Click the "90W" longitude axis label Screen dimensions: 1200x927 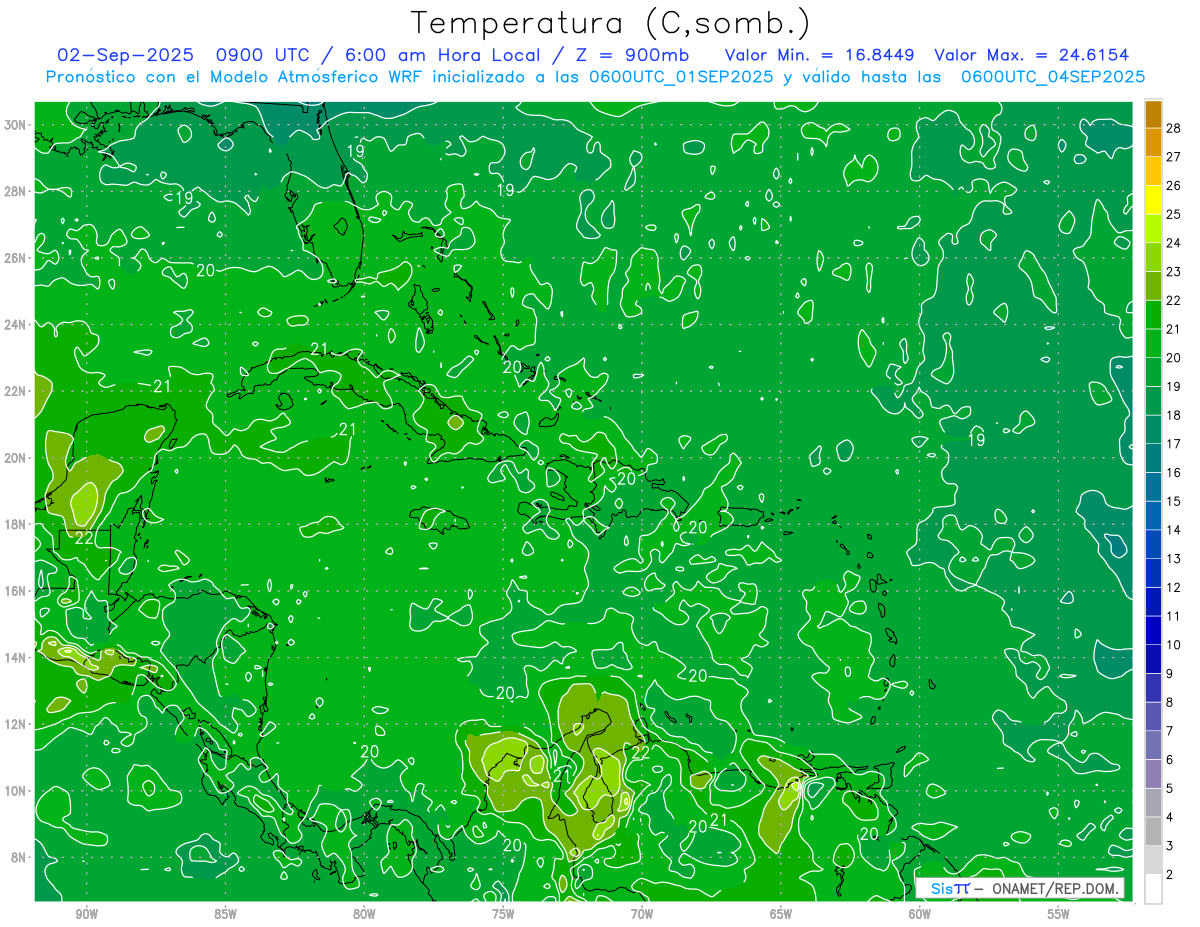tap(87, 913)
